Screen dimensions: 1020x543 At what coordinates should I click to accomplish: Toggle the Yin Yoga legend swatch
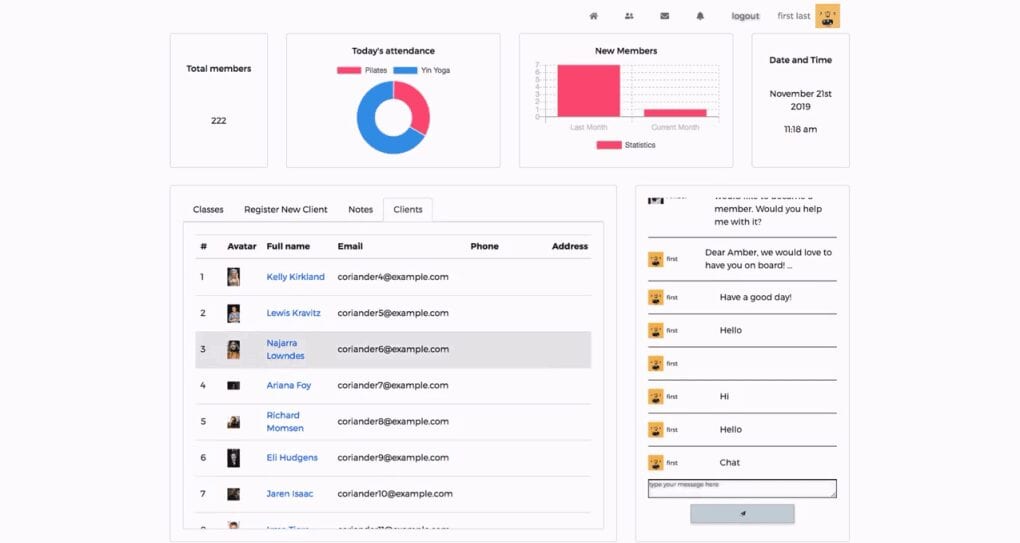[405, 70]
